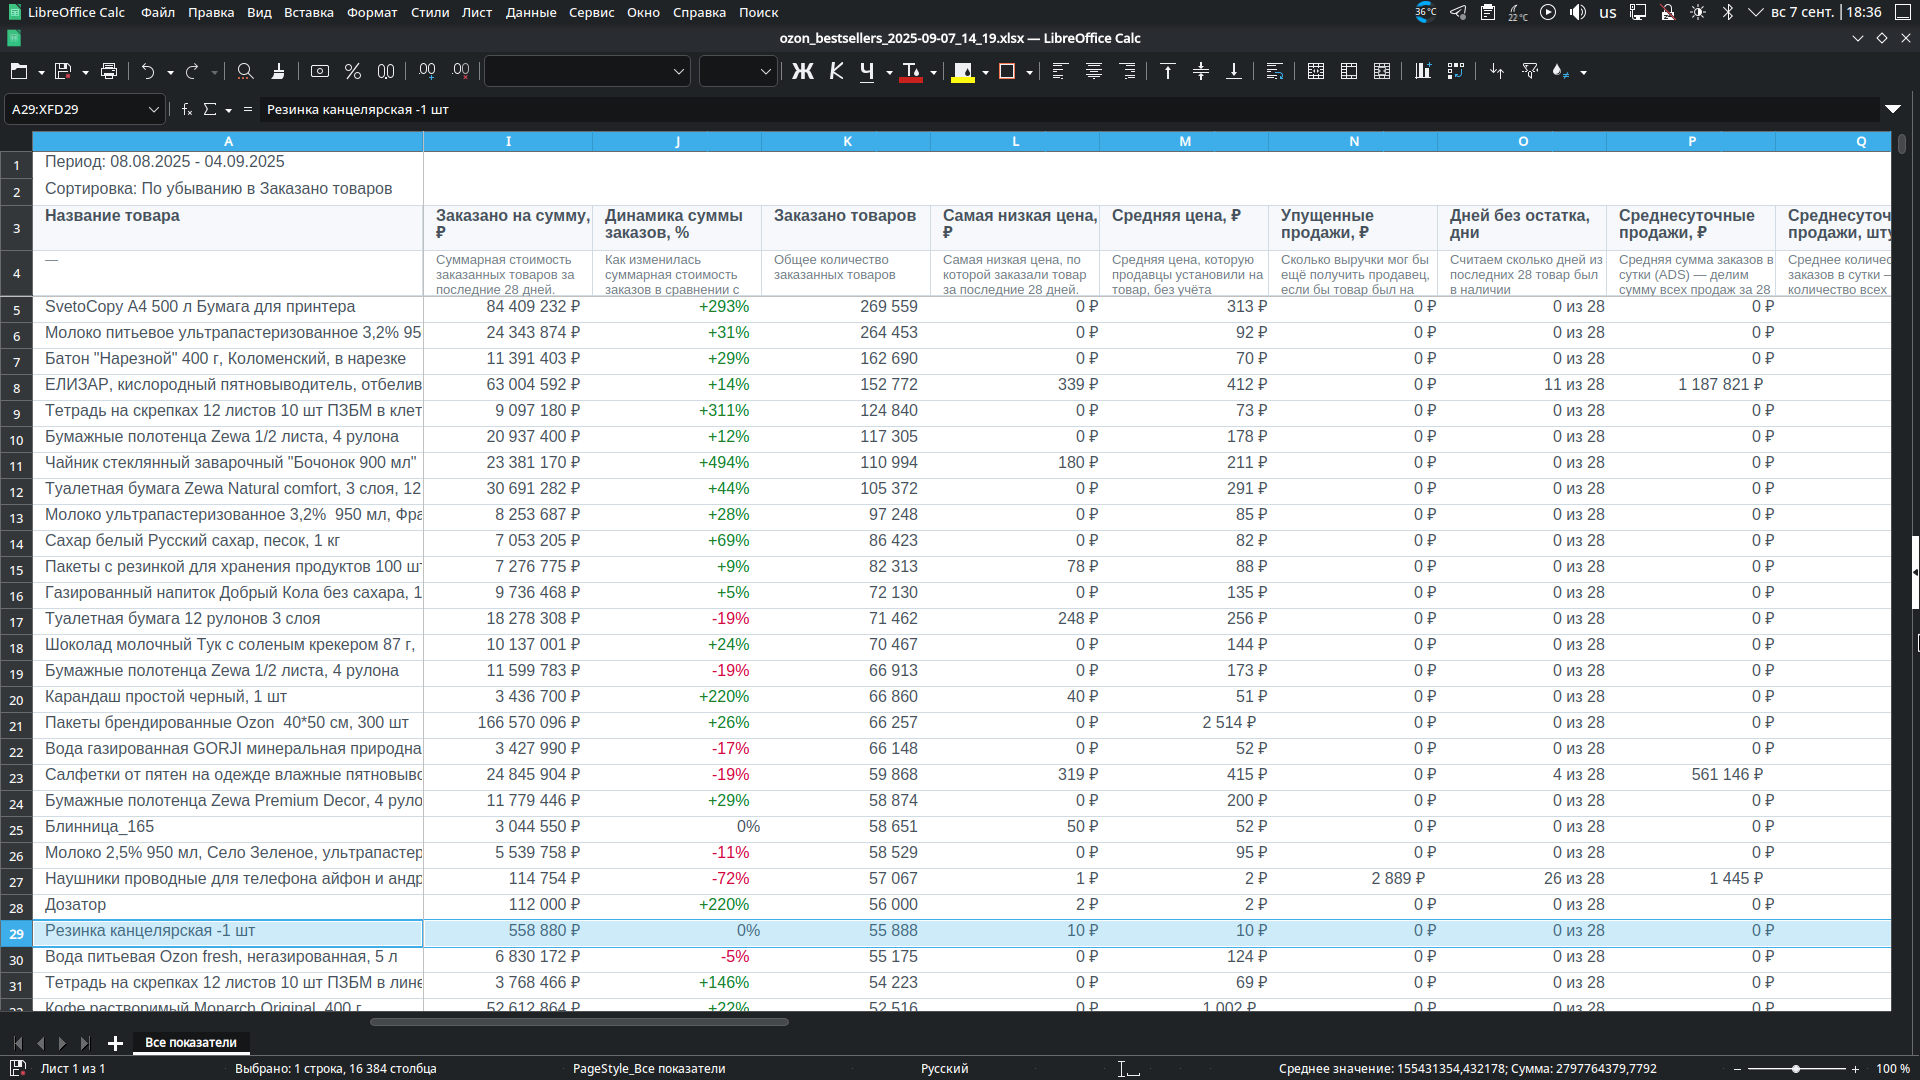Click document-modified save indicator in status bar
The image size is (1920, 1080).
17,1068
